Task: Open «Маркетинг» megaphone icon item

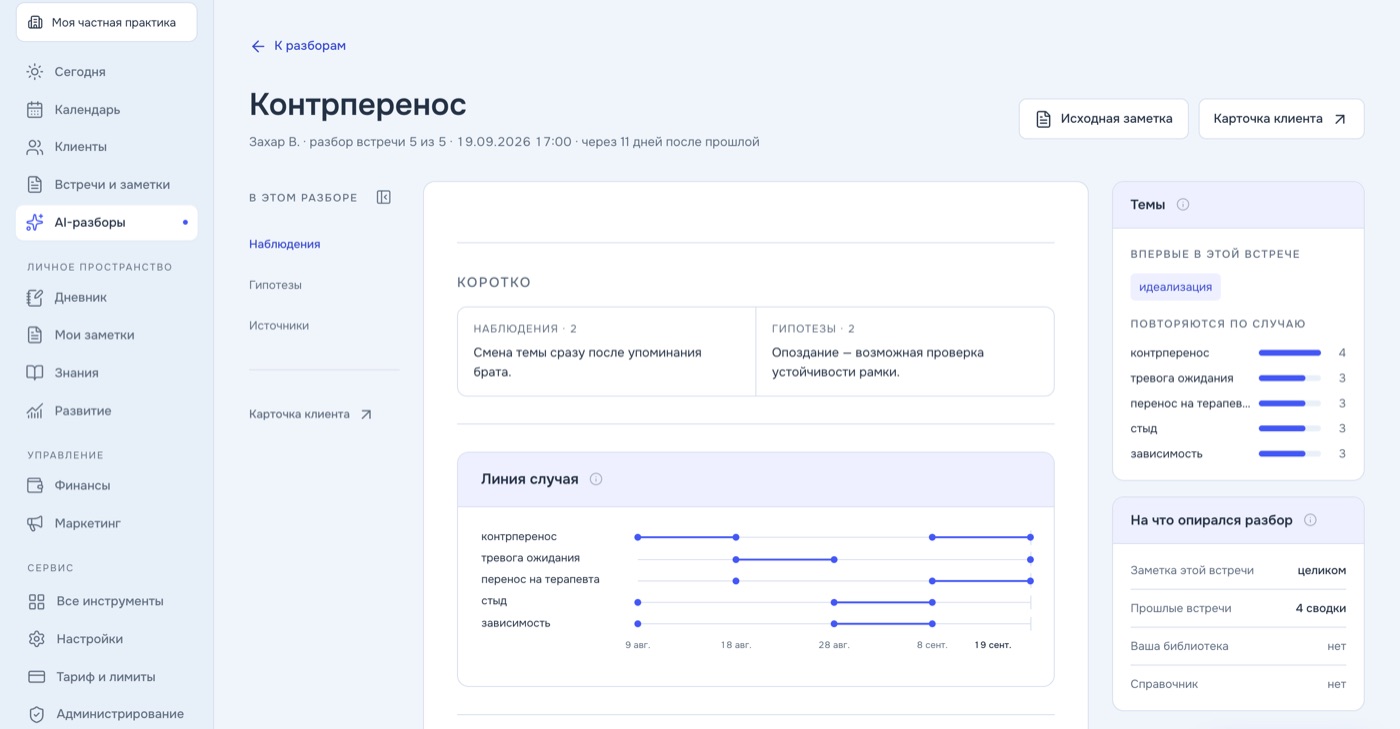Action: click(35, 523)
